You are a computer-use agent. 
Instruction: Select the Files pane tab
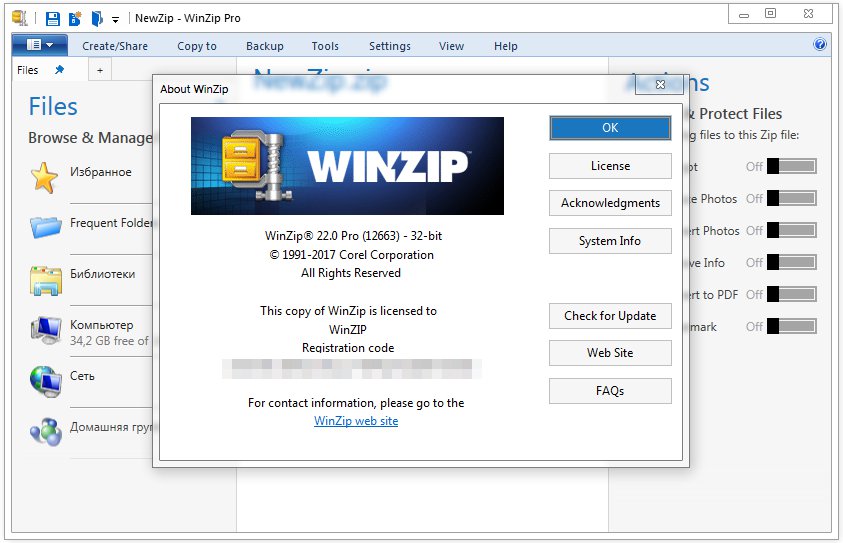(28, 70)
